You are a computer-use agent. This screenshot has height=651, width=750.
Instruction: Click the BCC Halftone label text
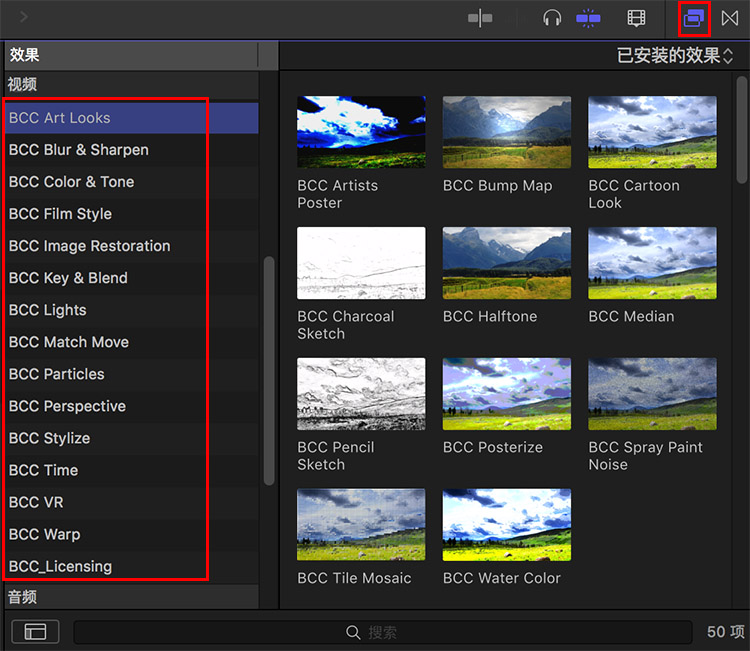click(490, 316)
